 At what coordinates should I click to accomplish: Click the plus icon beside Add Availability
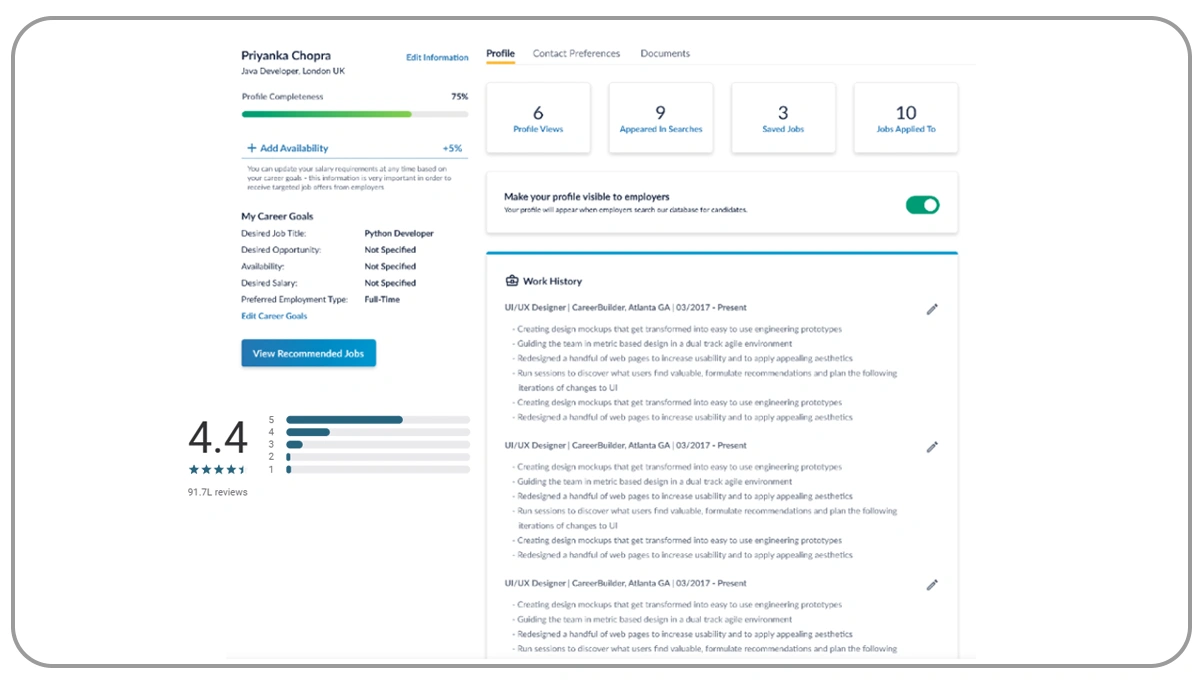tap(252, 148)
